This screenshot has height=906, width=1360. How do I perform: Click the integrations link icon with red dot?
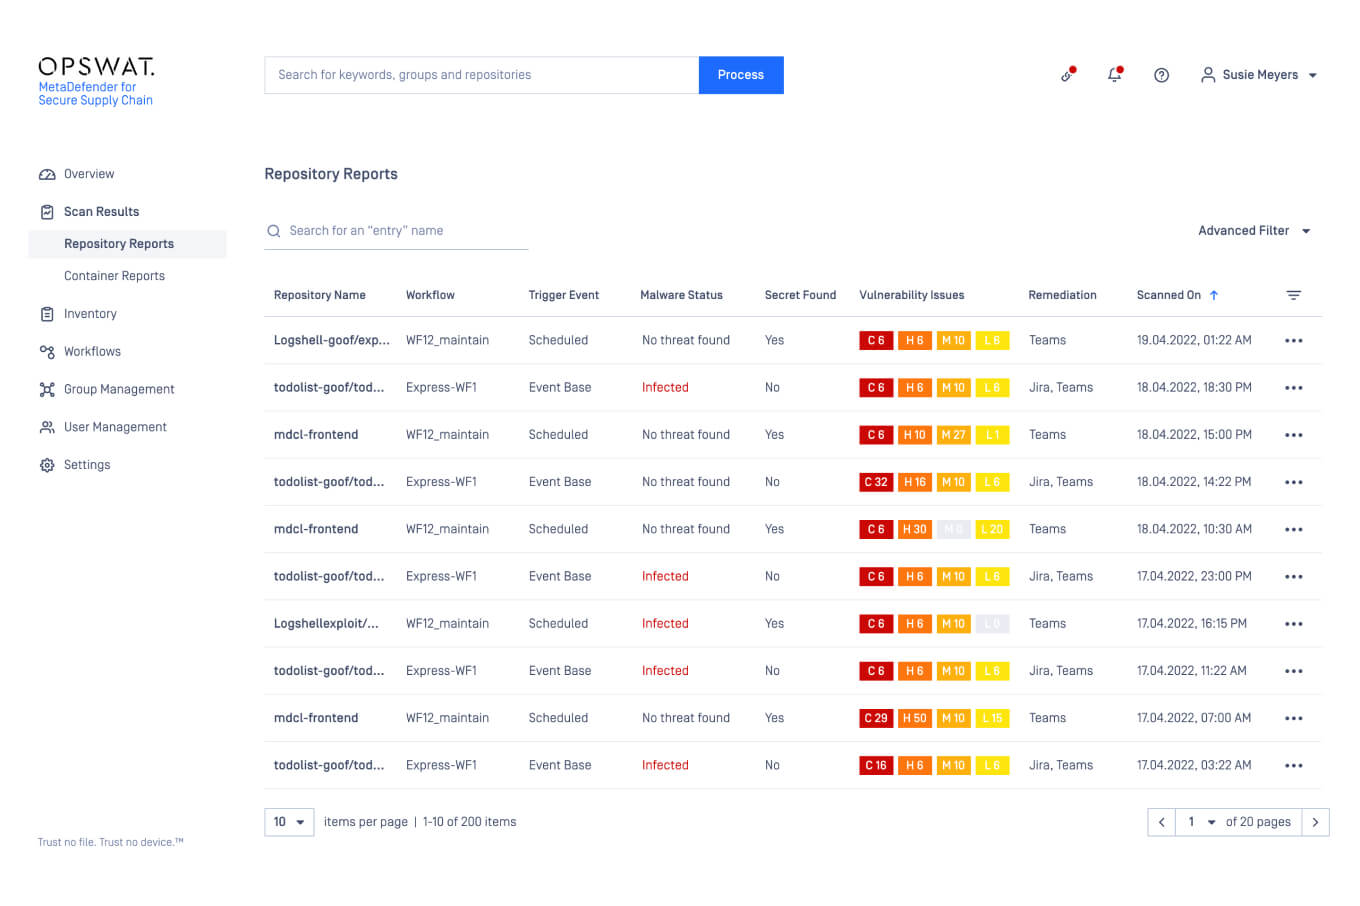(x=1067, y=75)
